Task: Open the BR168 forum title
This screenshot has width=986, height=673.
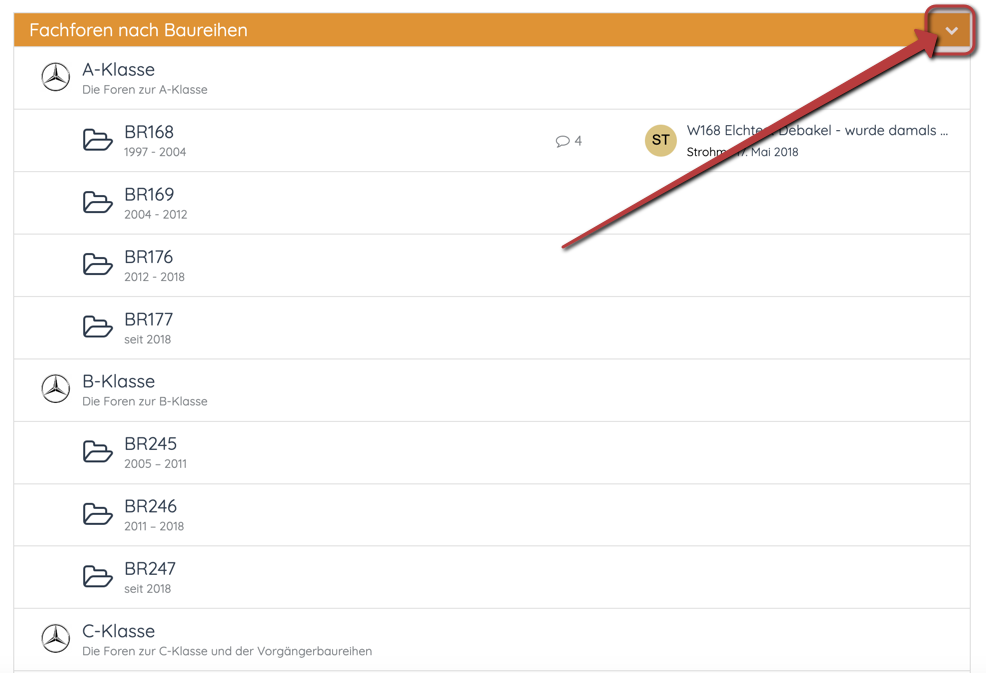Action: click(x=149, y=132)
